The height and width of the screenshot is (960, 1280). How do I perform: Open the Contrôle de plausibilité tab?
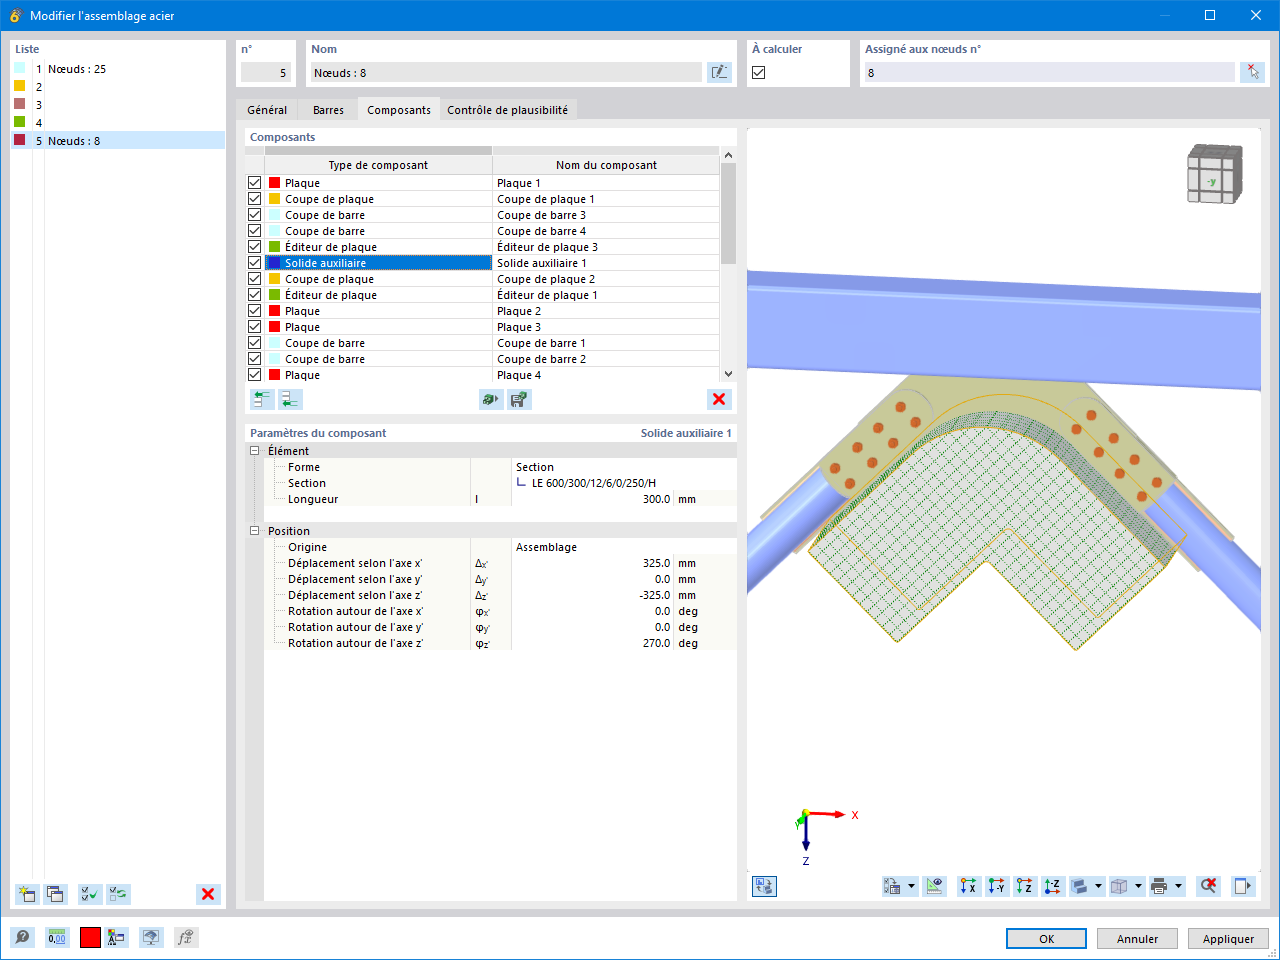click(507, 110)
